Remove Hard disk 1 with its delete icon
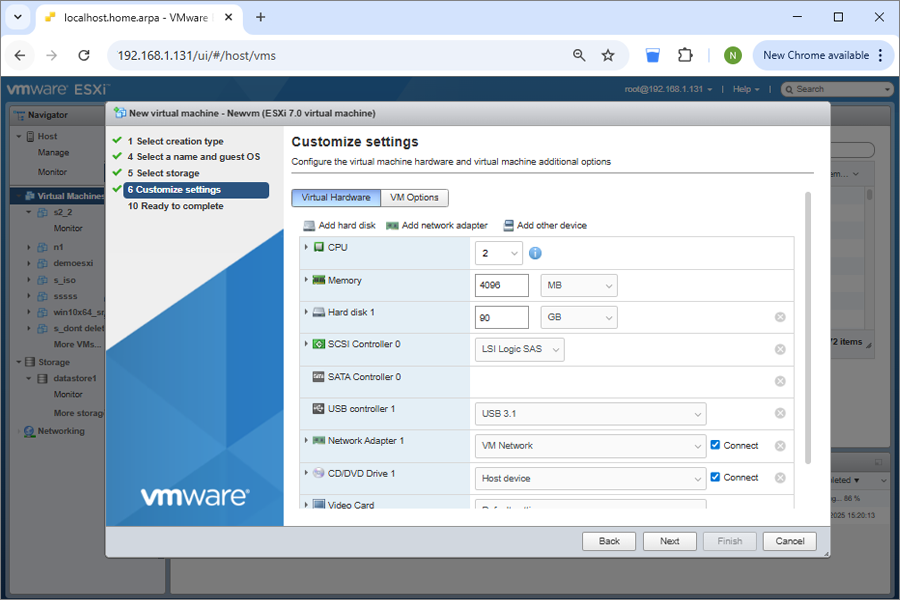The height and width of the screenshot is (600, 900). (780, 317)
